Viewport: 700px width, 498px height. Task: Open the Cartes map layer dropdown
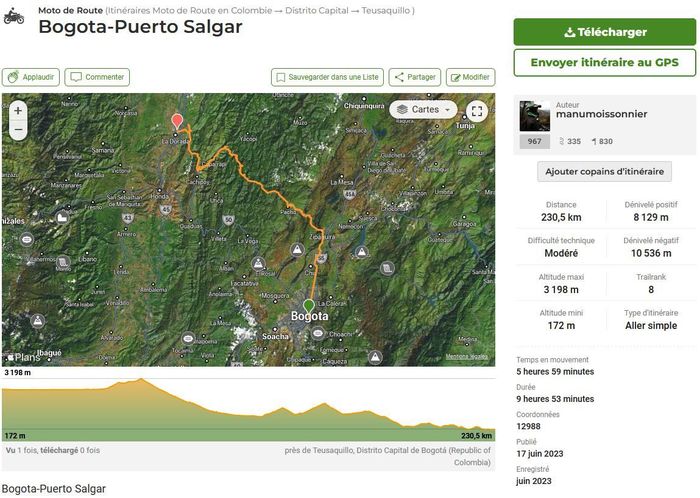423,109
